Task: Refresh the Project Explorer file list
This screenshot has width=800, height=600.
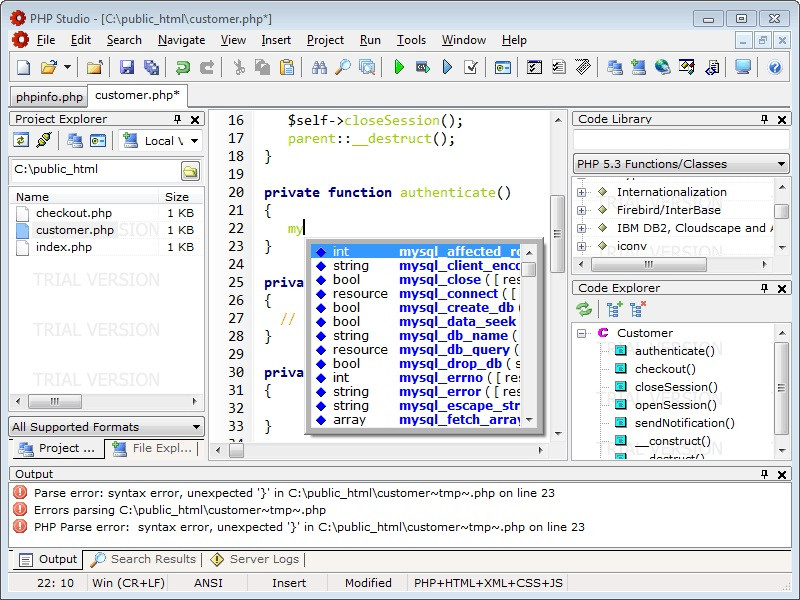Action: coord(21,140)
